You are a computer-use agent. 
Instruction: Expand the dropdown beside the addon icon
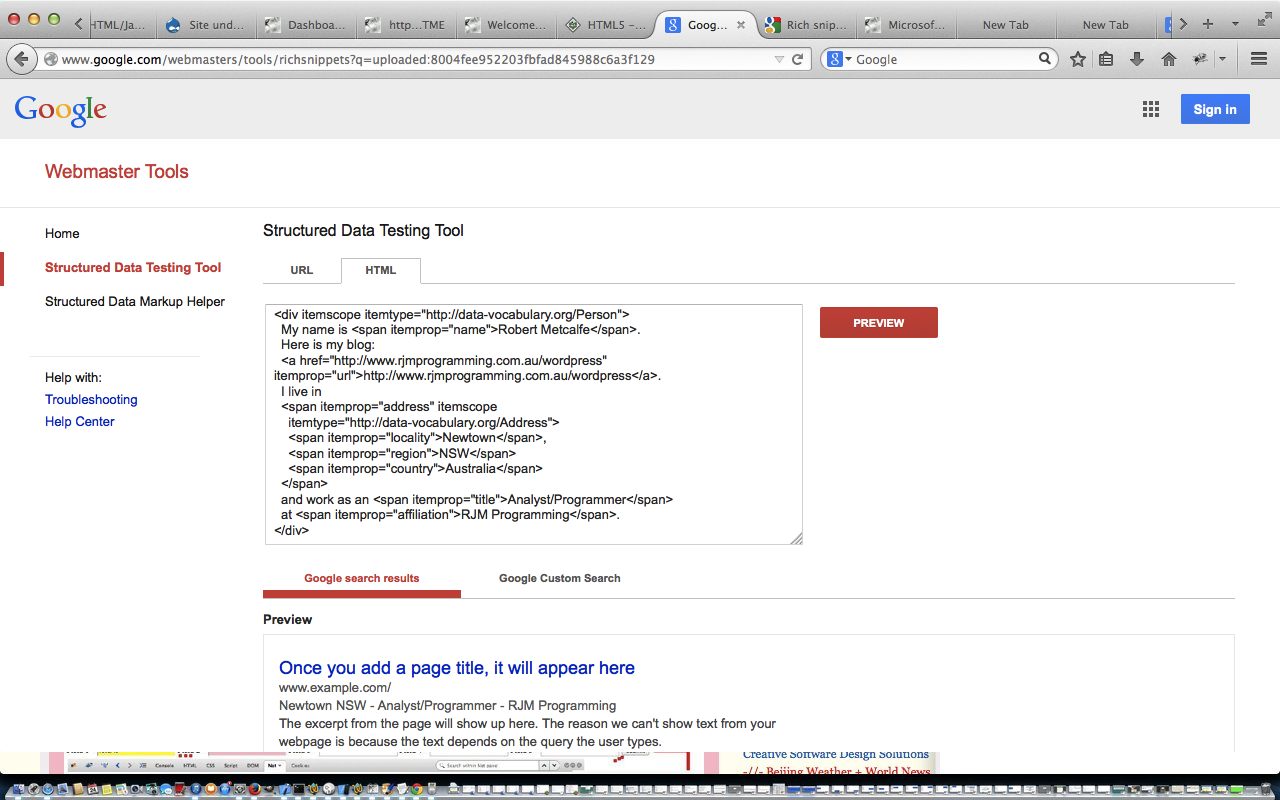point(1222,59)
